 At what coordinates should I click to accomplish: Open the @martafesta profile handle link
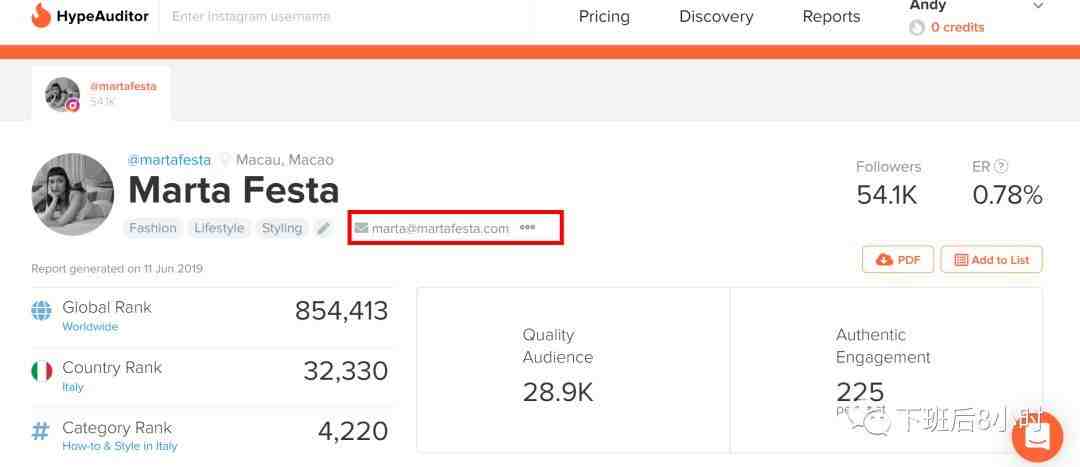169,160
